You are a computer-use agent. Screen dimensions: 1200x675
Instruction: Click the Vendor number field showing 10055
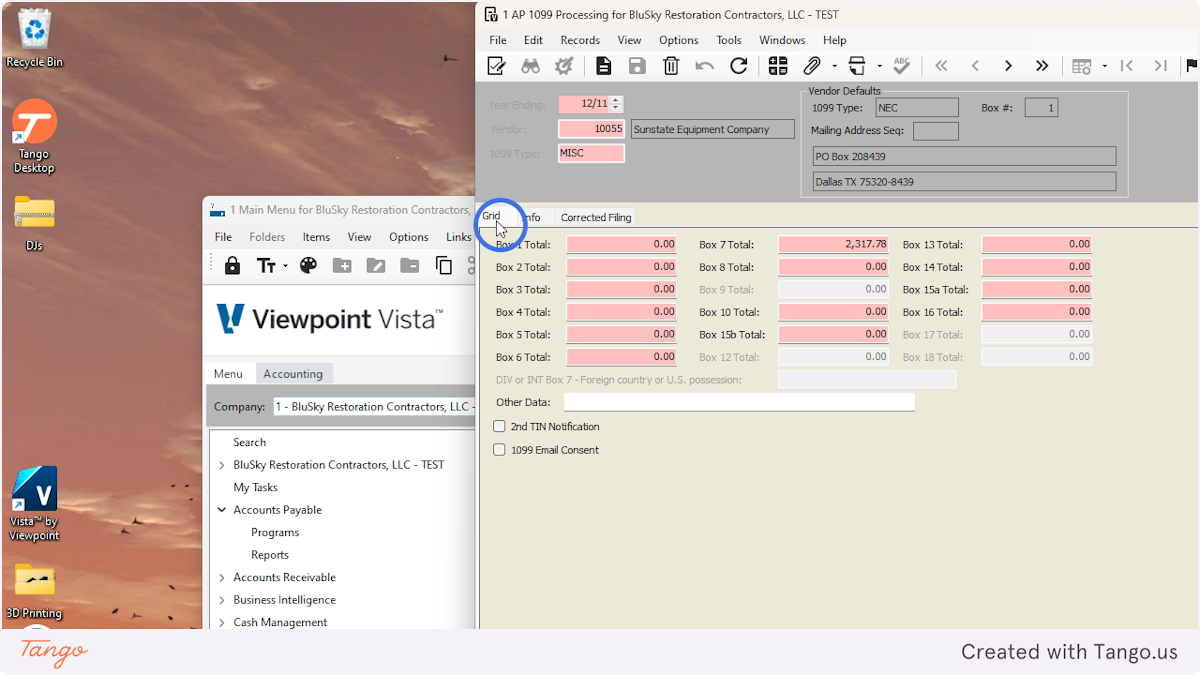point(592,129)
